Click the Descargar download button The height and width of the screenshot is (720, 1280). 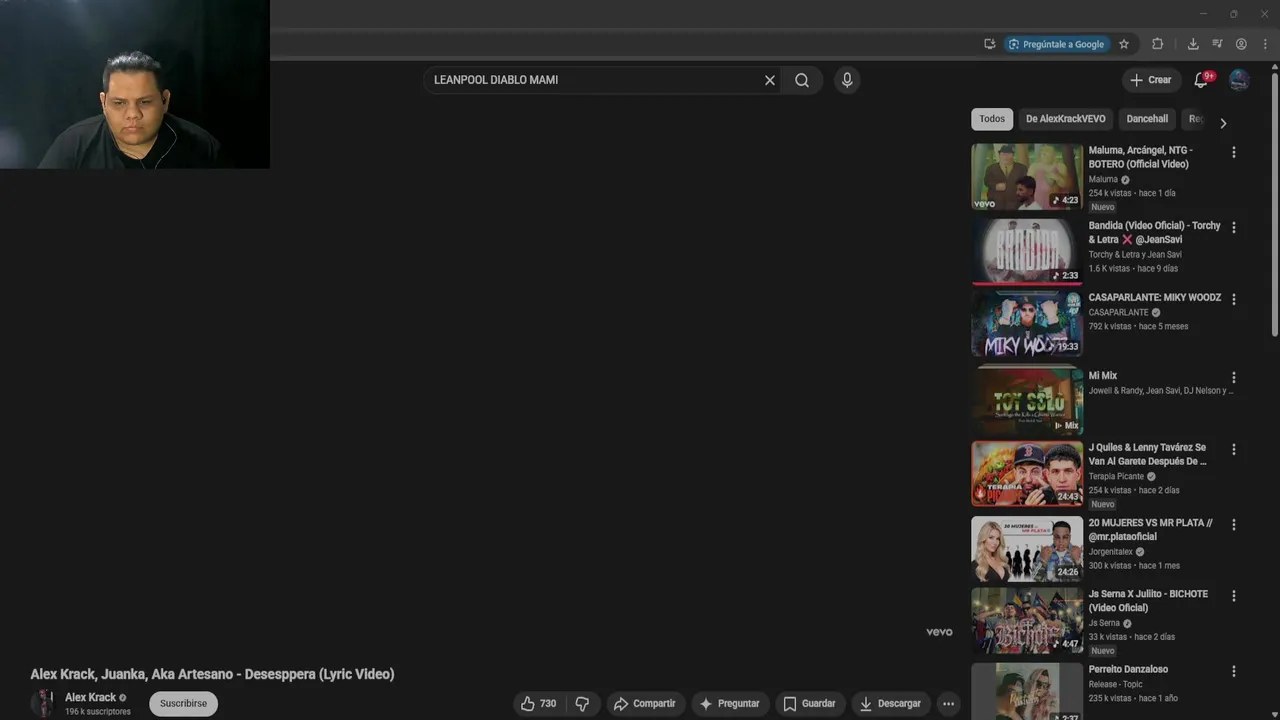(x=890, y=703)
